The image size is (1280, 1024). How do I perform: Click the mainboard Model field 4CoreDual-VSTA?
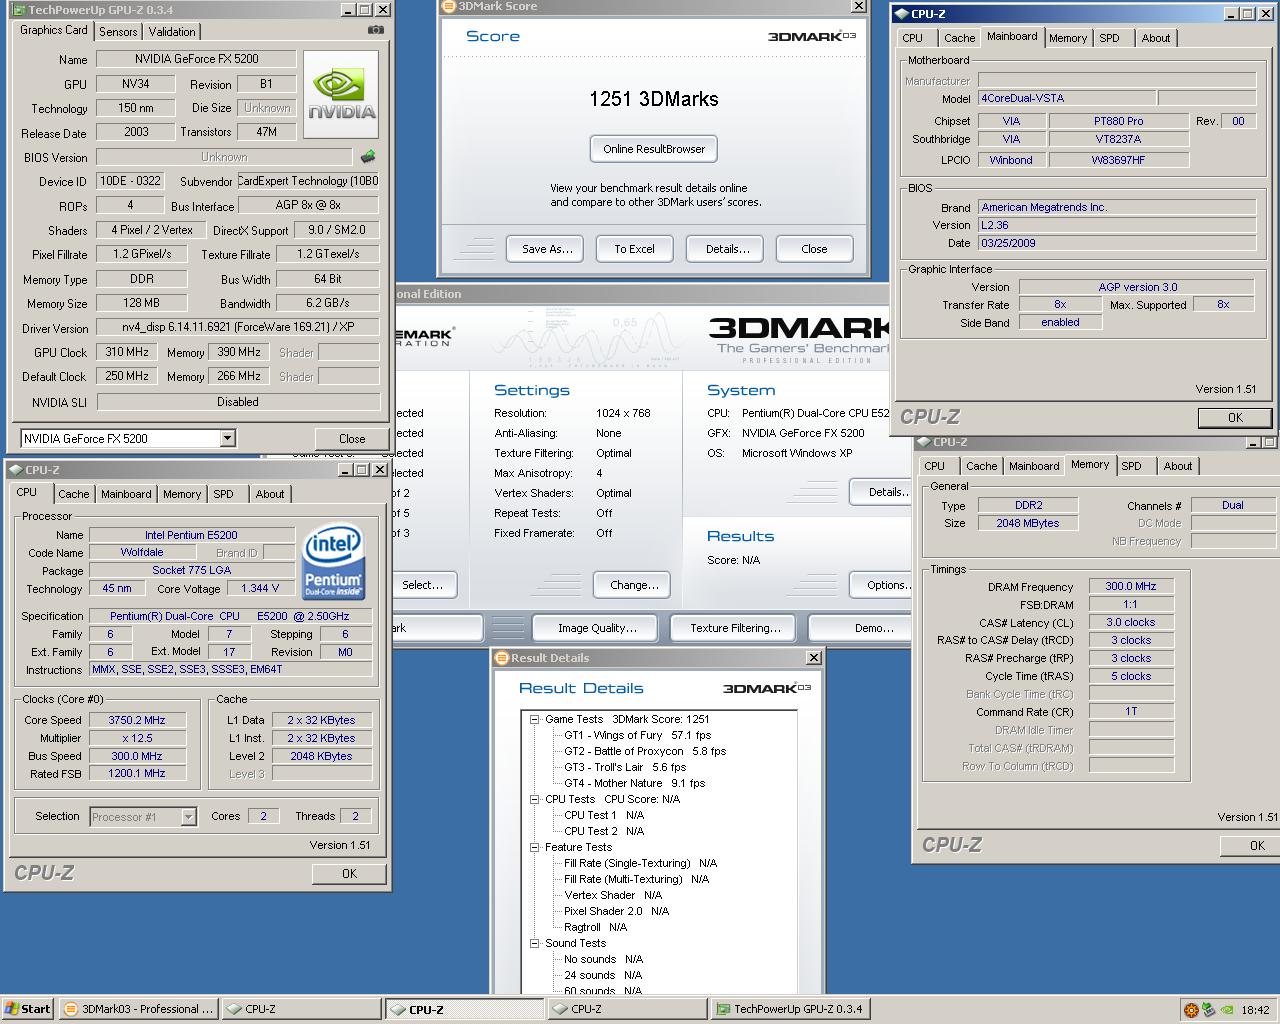click(x=1067, y=98)
